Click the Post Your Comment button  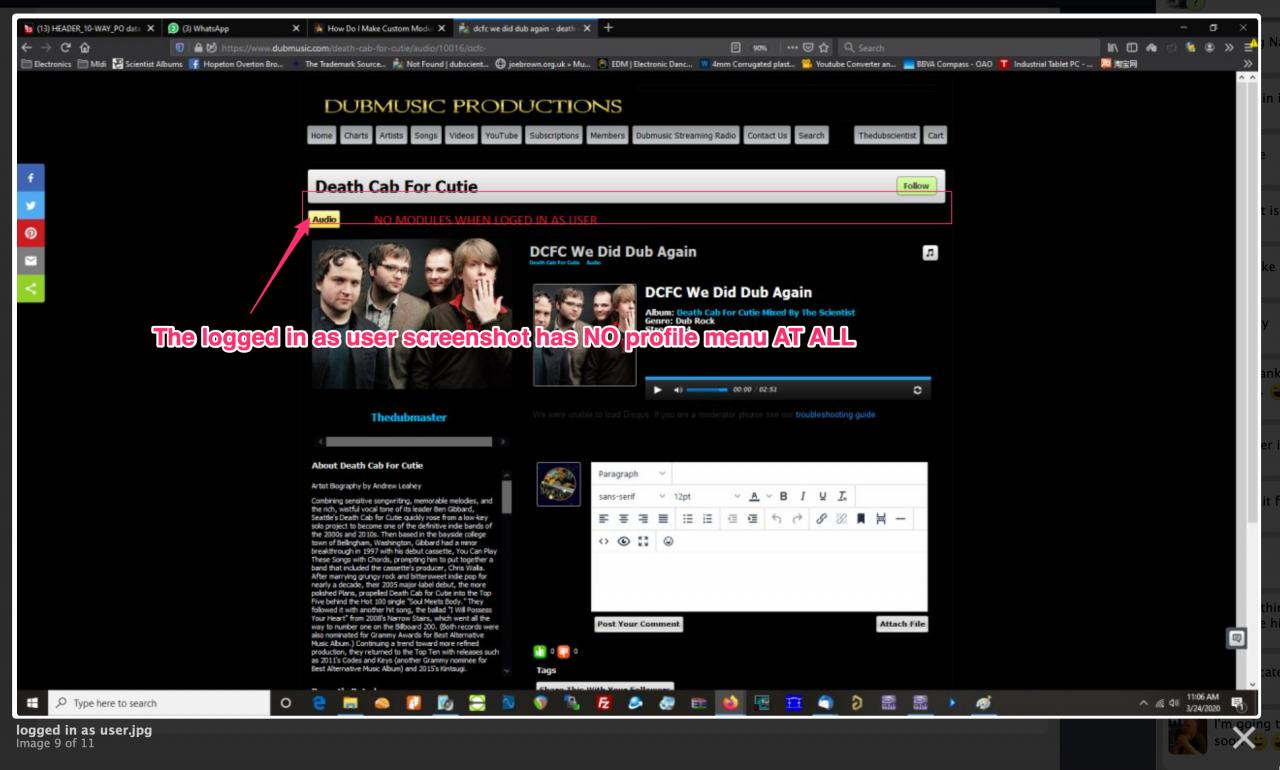(x=638, y=624)
